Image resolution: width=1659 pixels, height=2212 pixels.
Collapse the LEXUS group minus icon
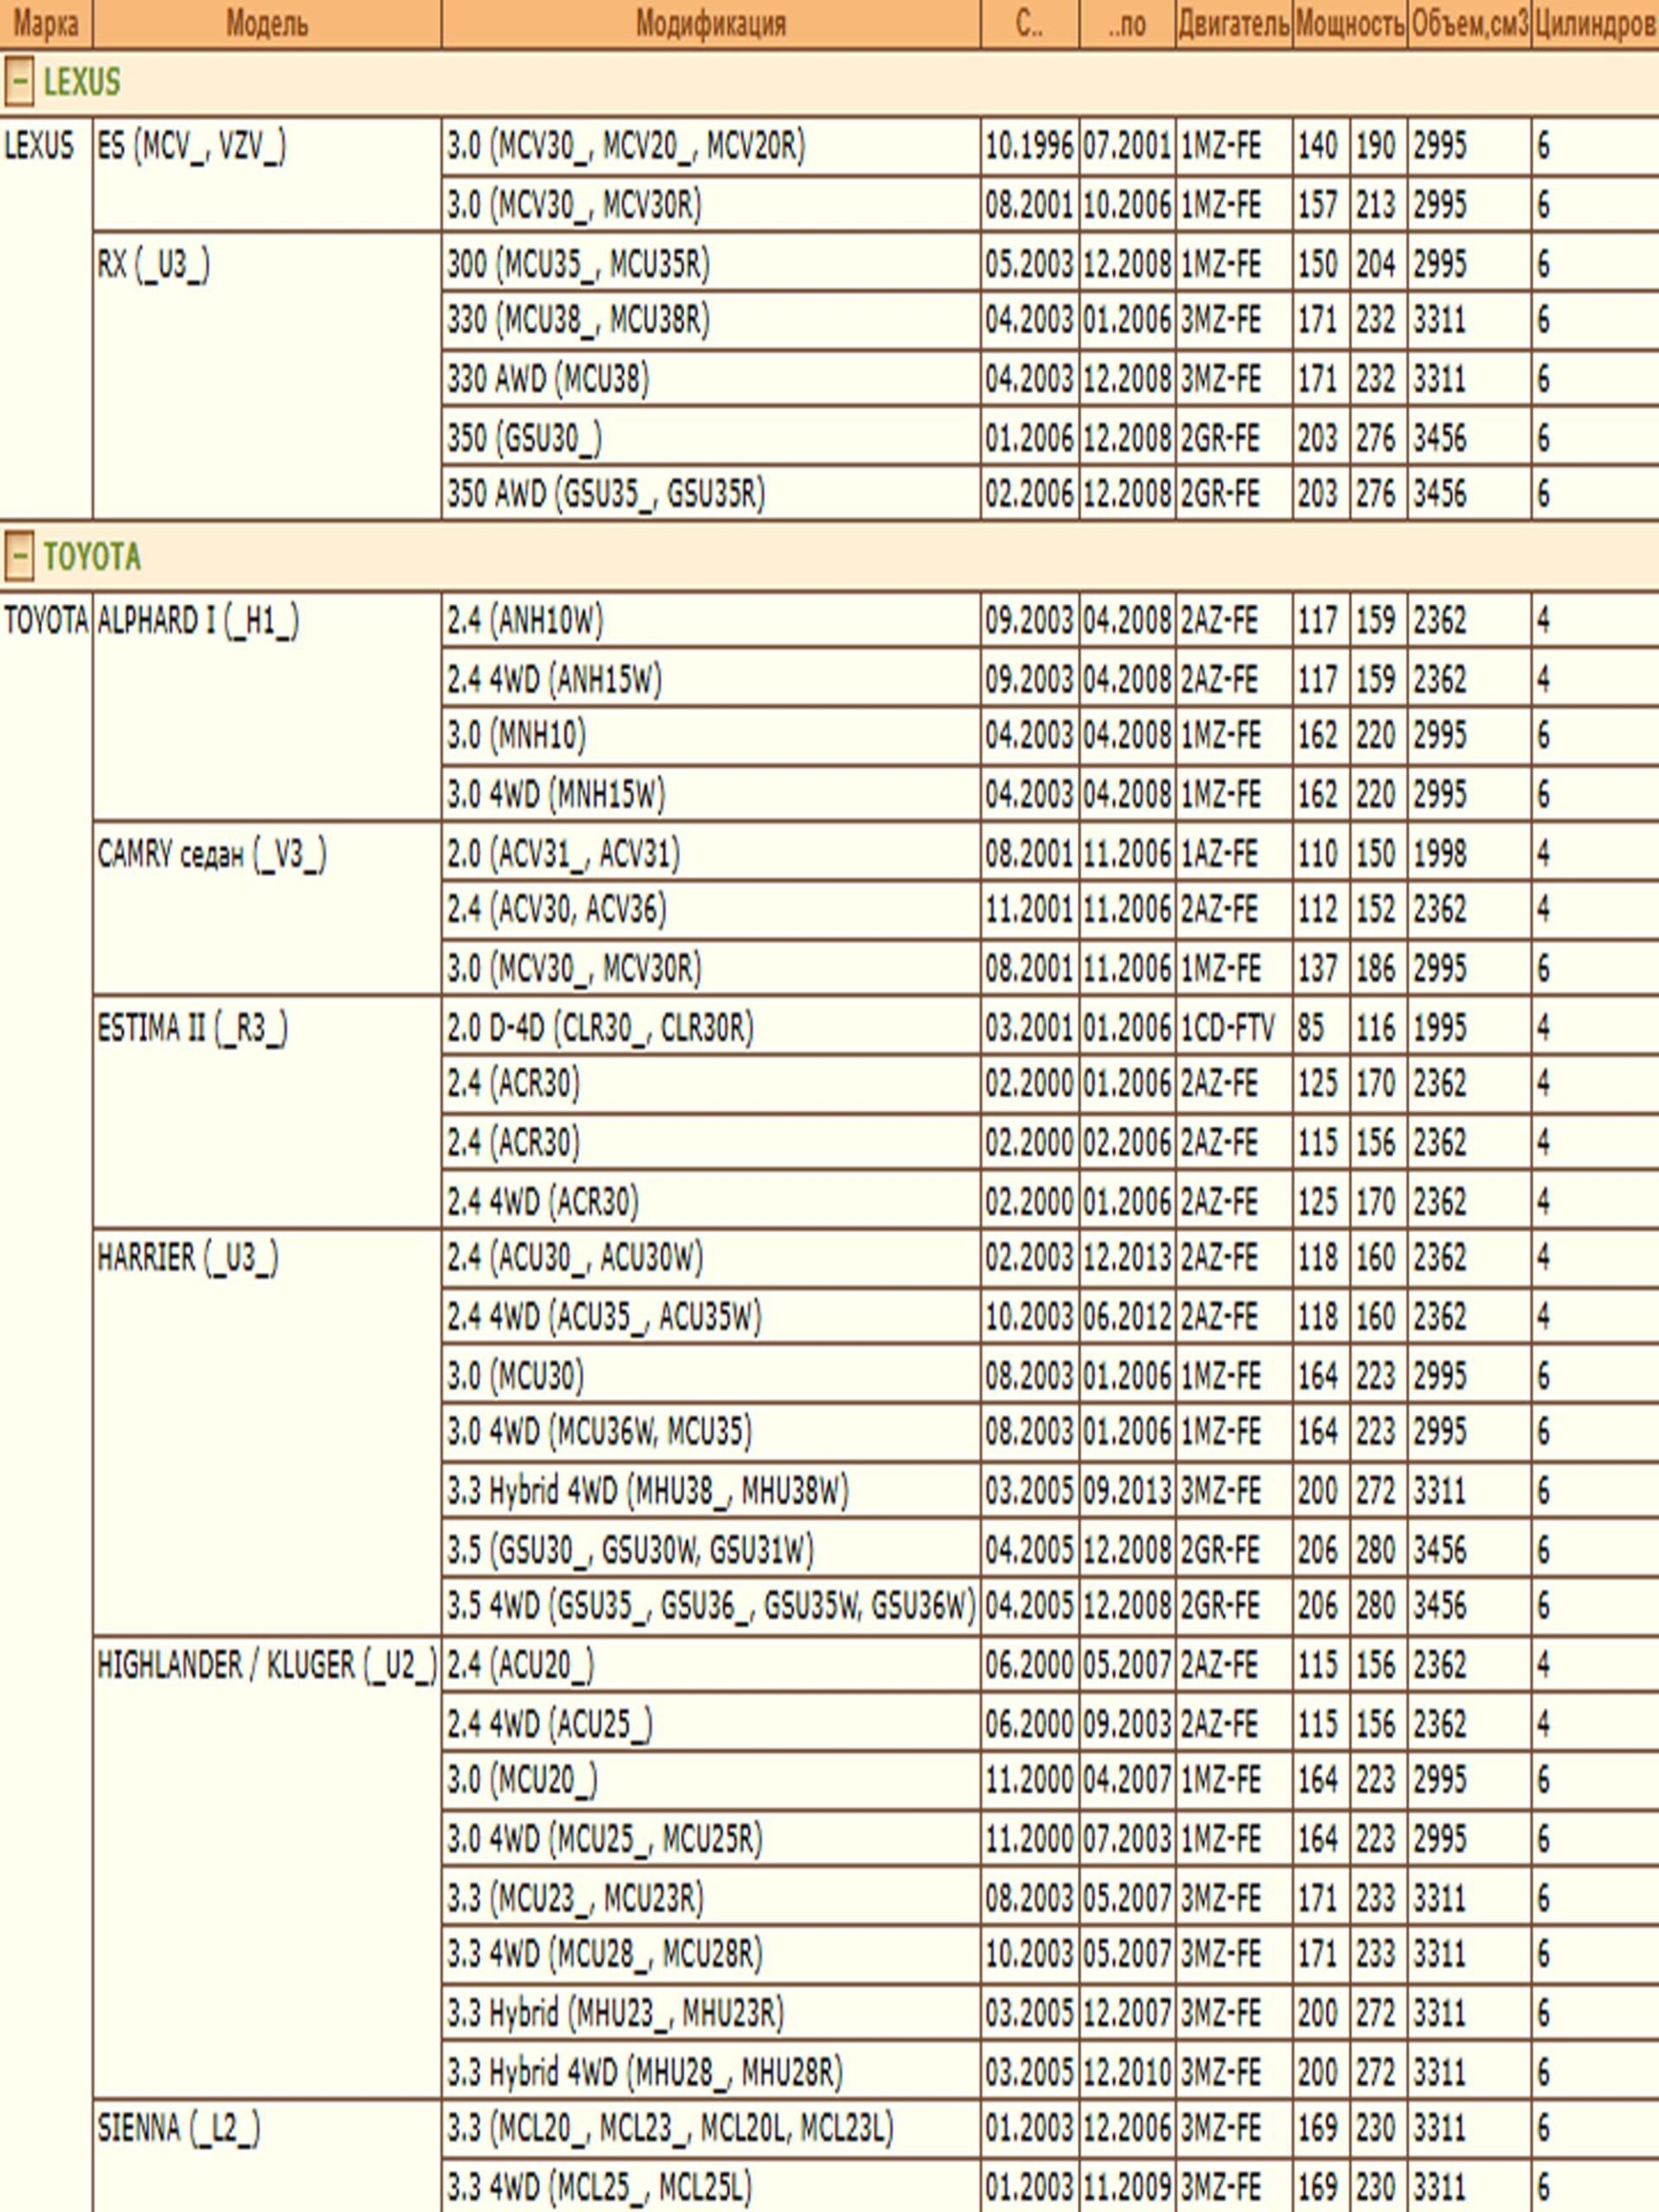(x=19, y=81)
